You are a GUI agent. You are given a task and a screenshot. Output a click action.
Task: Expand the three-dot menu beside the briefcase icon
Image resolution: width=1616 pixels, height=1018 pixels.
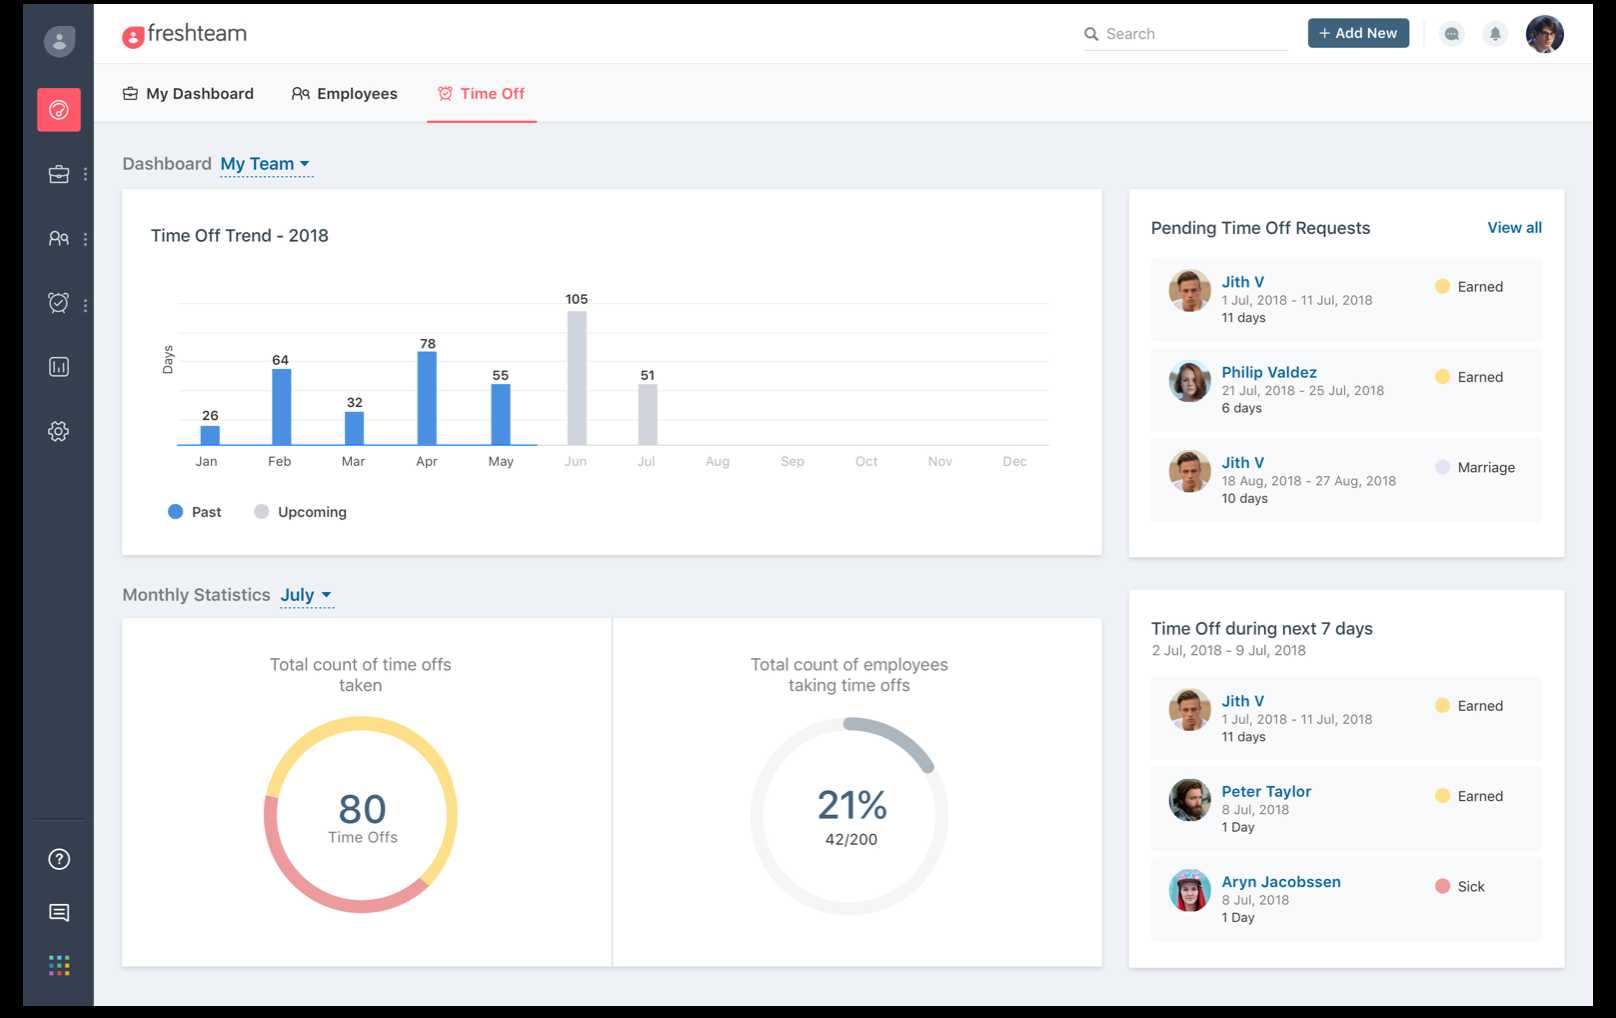[x=85, y=173]
